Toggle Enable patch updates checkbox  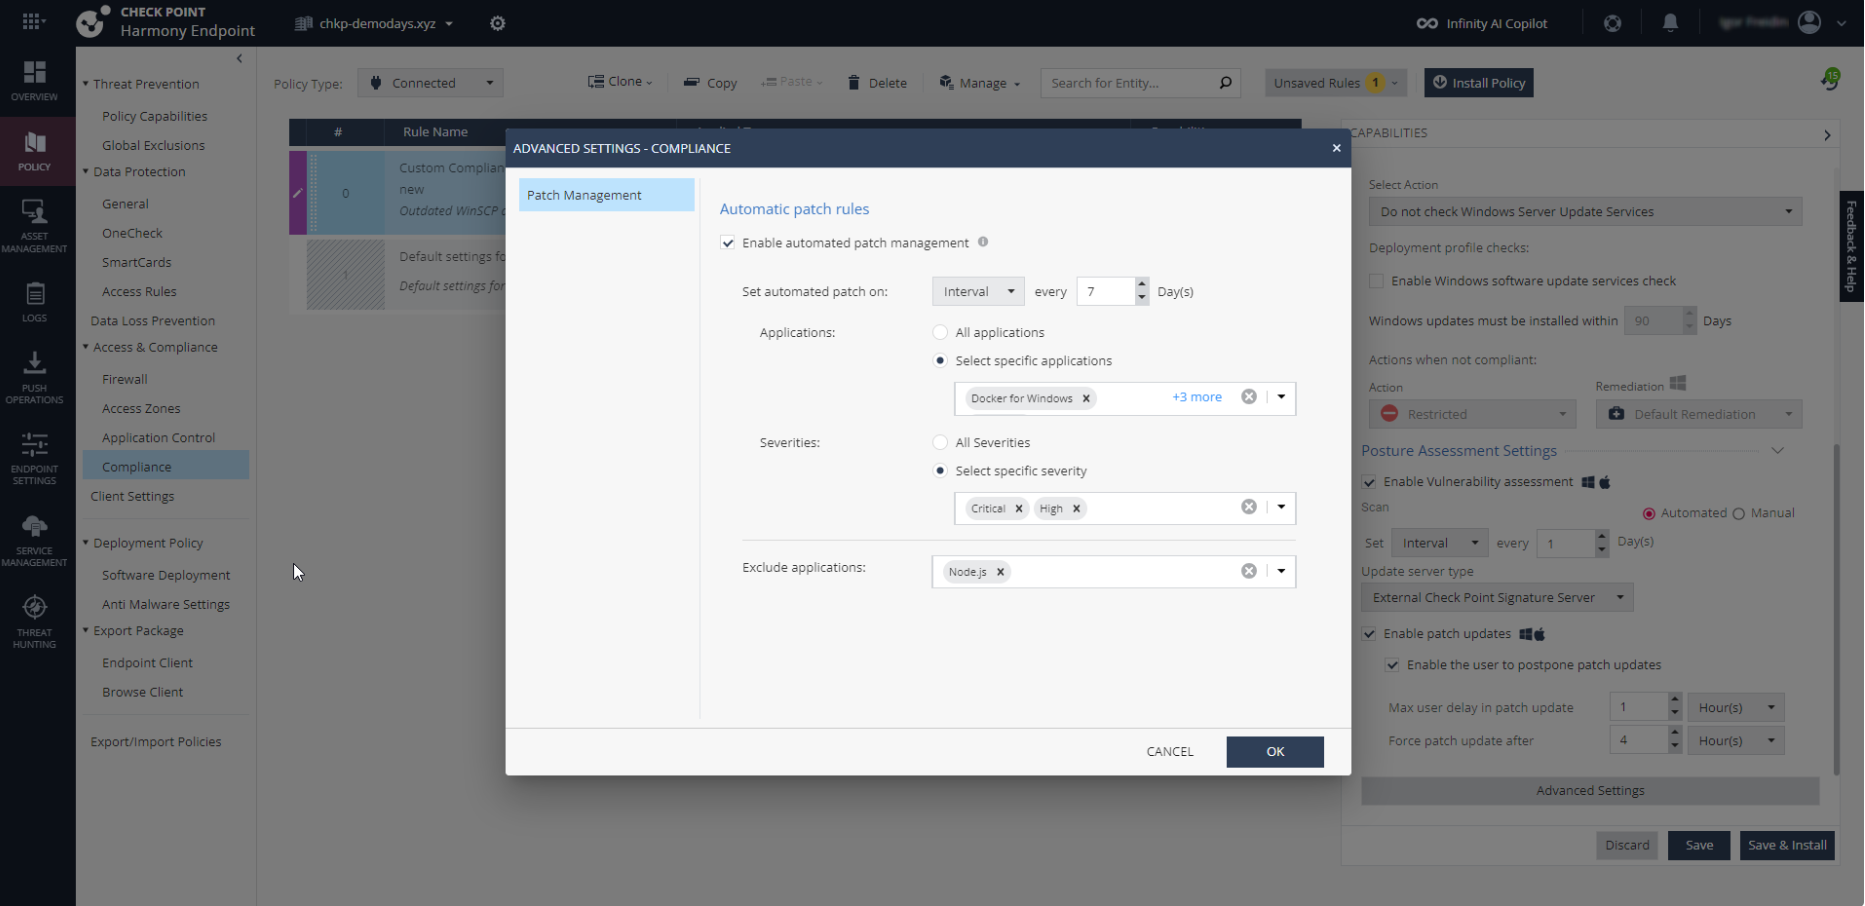pyautogui.click(x=1369, y=634)
